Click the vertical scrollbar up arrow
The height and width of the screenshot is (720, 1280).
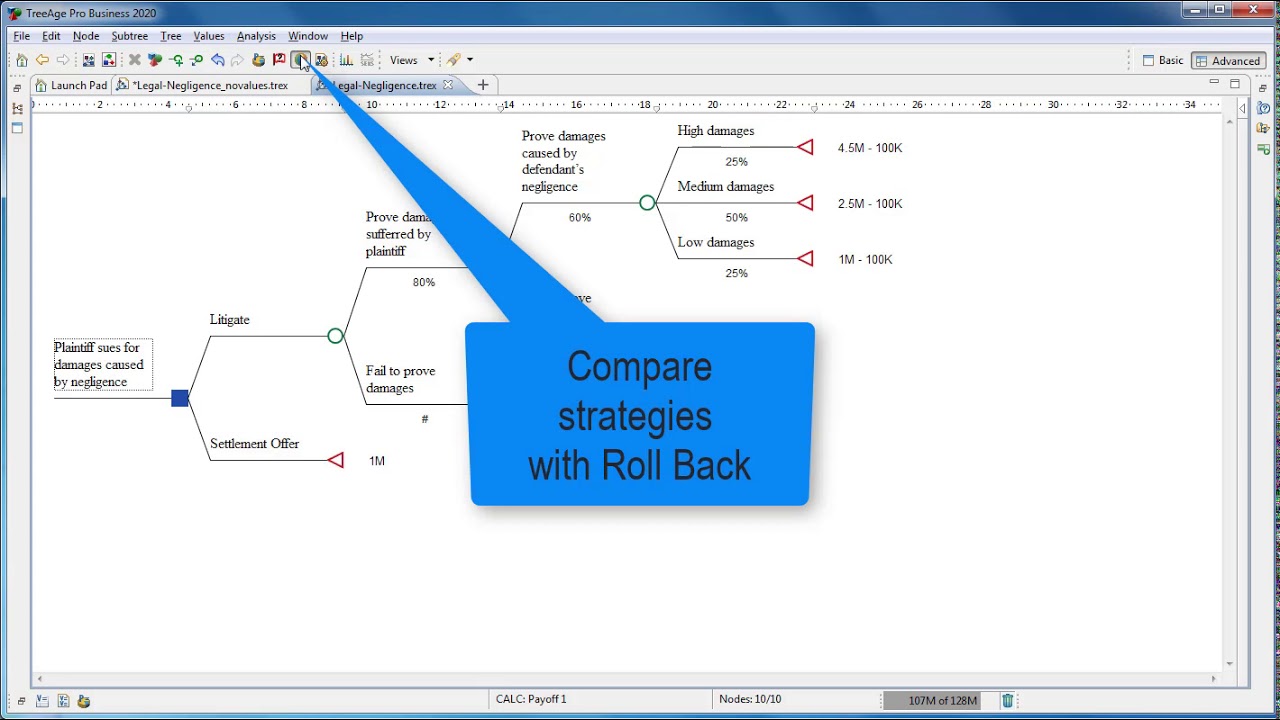(1229, 121)
